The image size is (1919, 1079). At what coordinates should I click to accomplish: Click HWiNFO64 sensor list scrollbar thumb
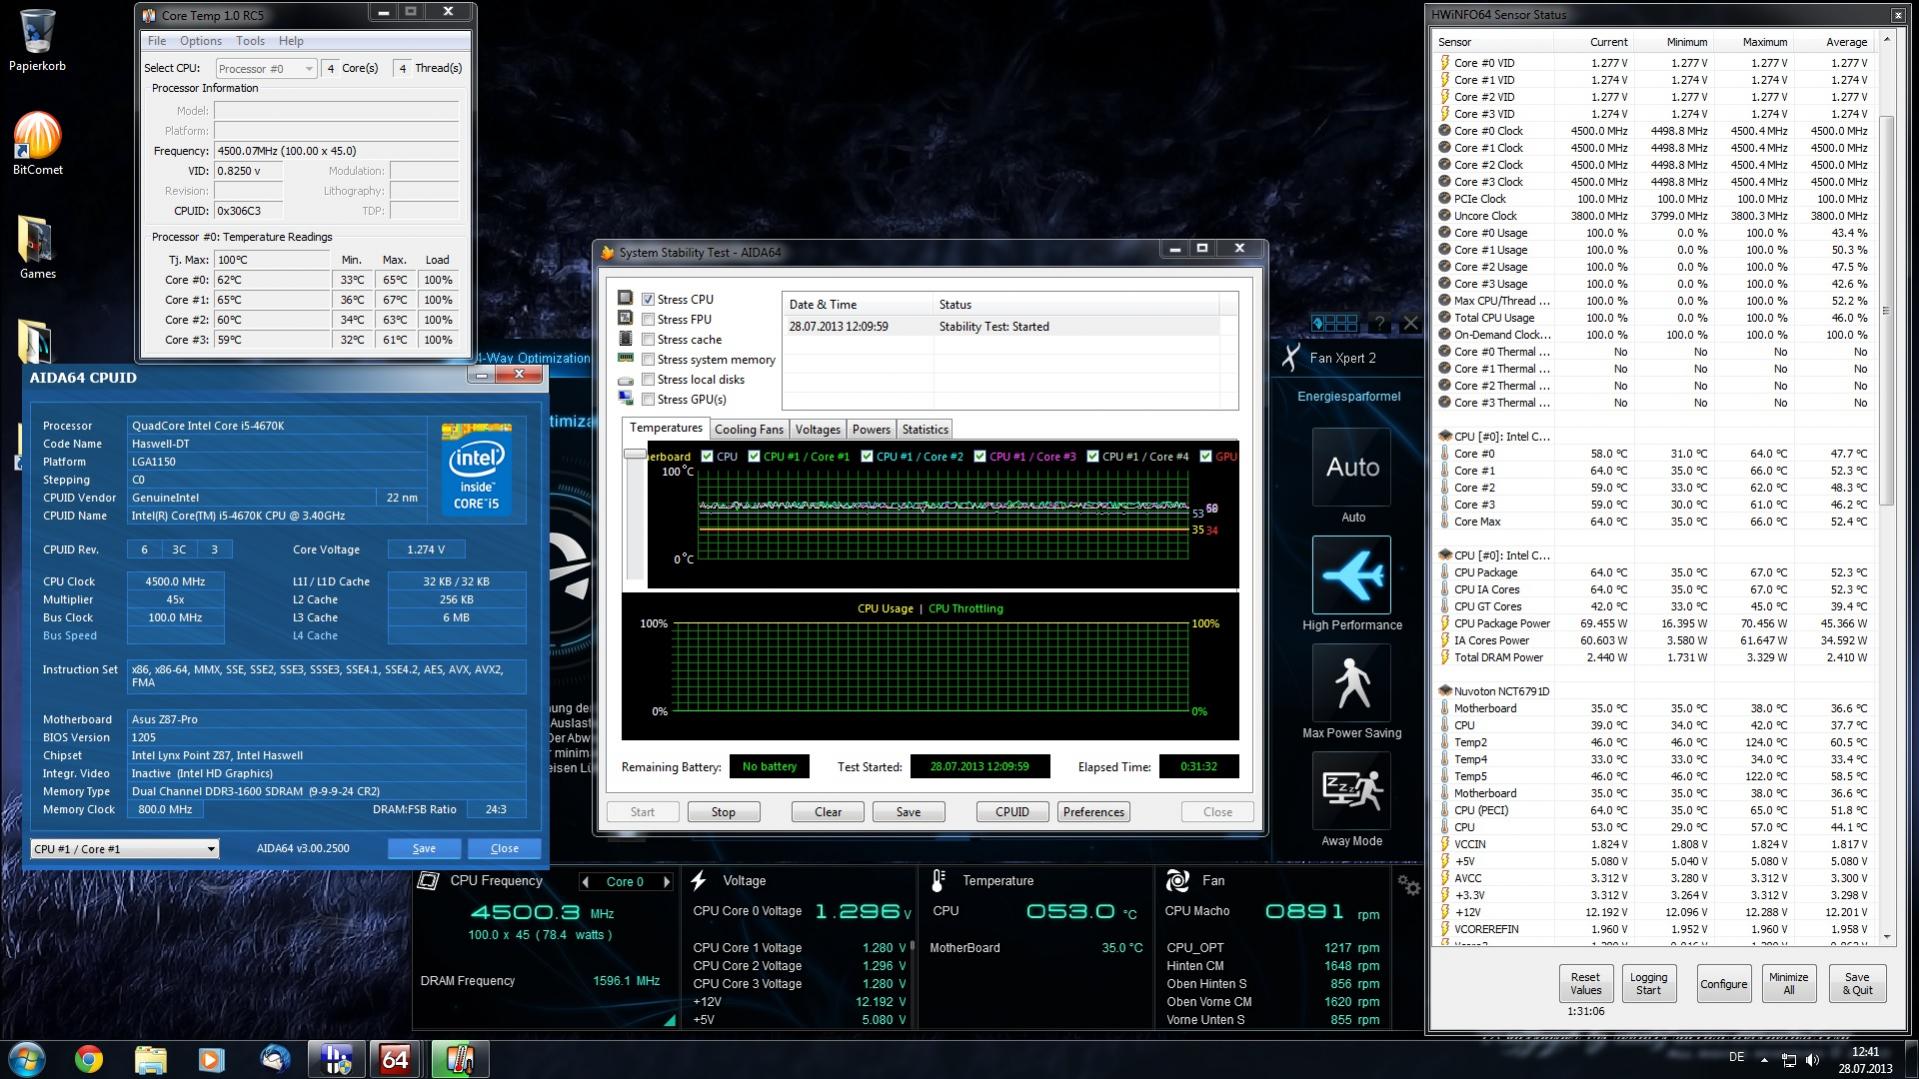coord(1887,310)
